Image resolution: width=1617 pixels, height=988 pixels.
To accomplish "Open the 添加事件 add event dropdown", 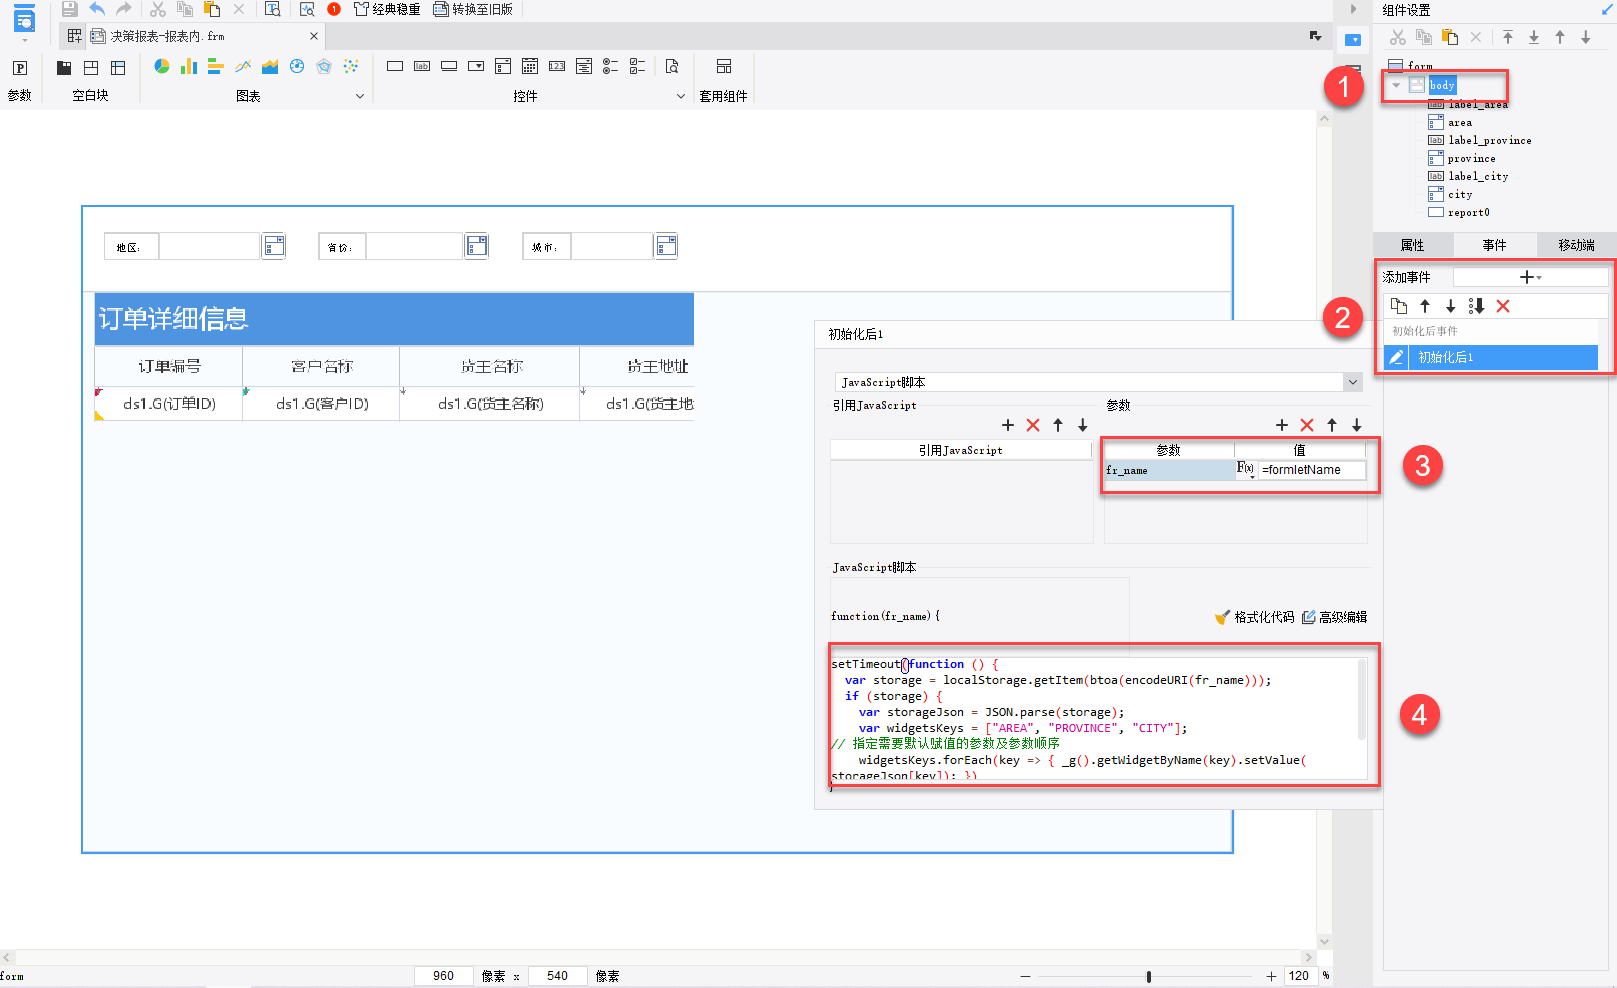I will click(1530, 277).
